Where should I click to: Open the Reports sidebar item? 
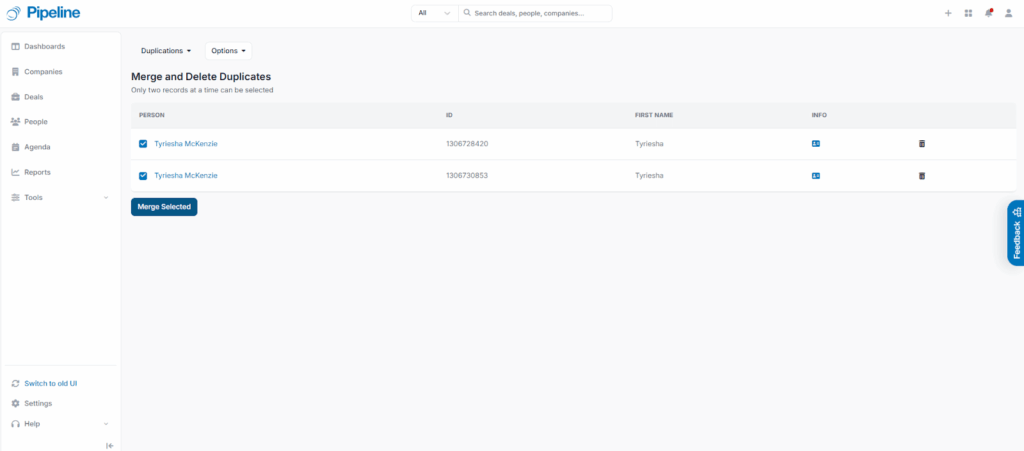[x=37, y=172]
